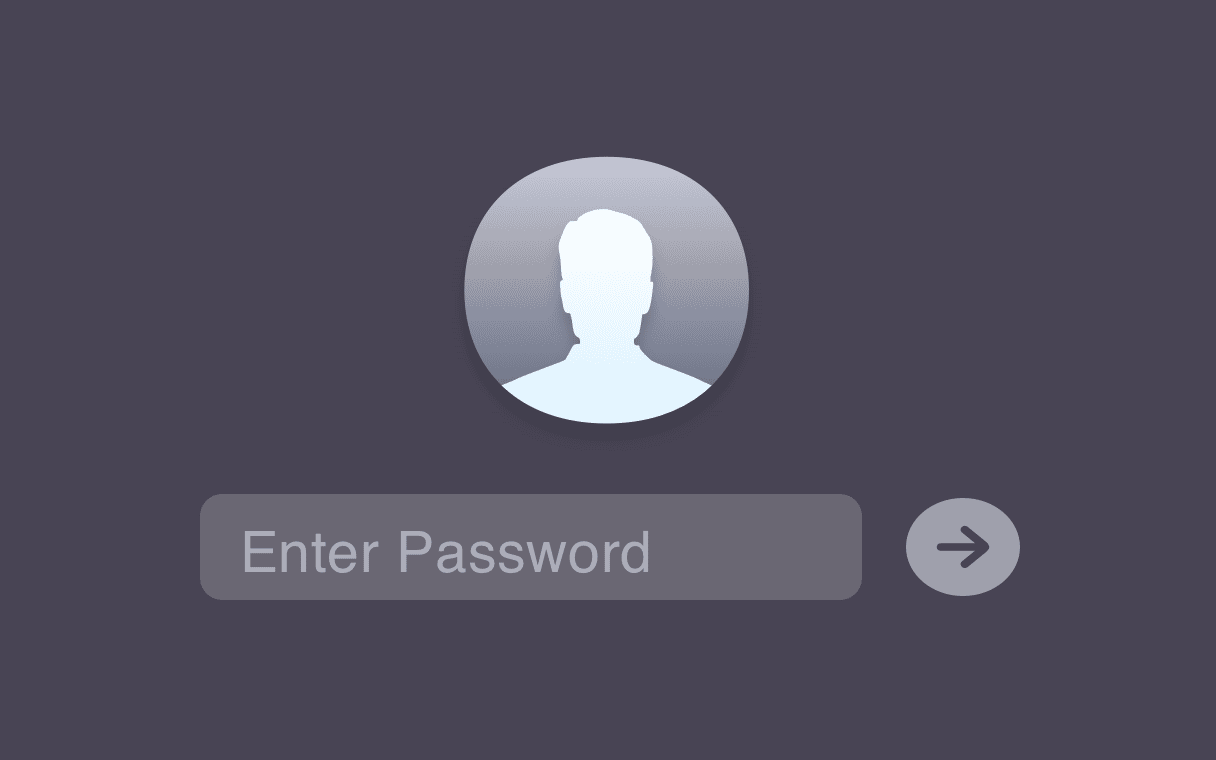Click the empty right side of password field
1216x760 pixels.
pos(755,547)
